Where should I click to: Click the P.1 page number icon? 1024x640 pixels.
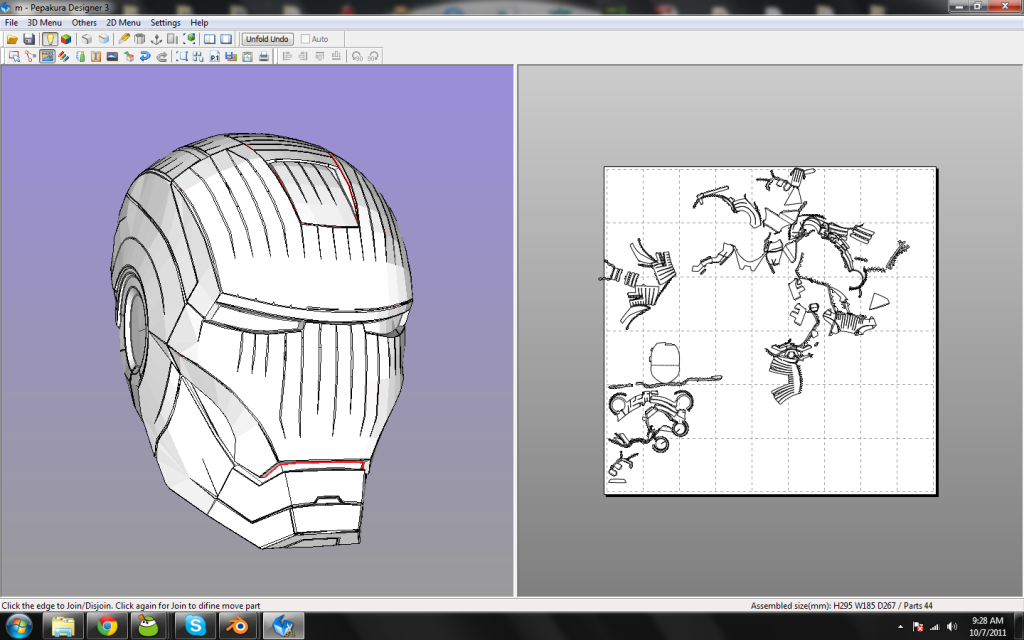click(215, 56)
